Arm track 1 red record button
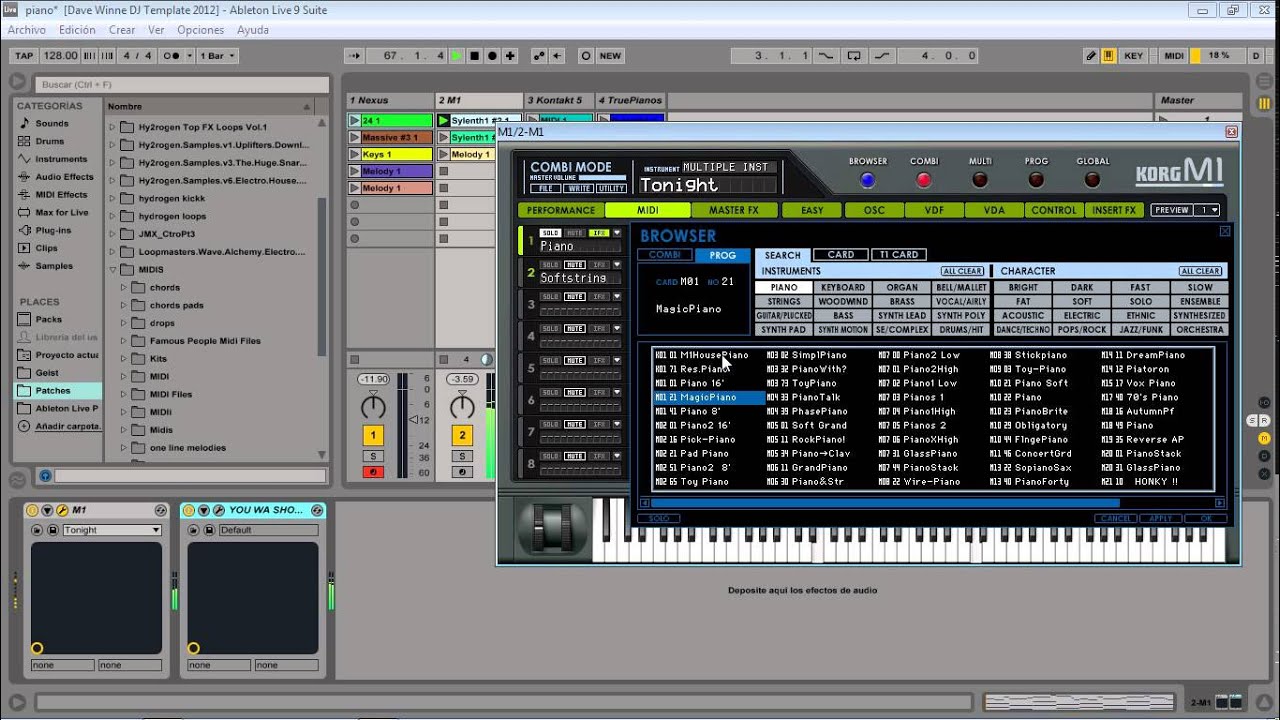The width and height of the screenshot is (1280, 720). pos(373,472)
